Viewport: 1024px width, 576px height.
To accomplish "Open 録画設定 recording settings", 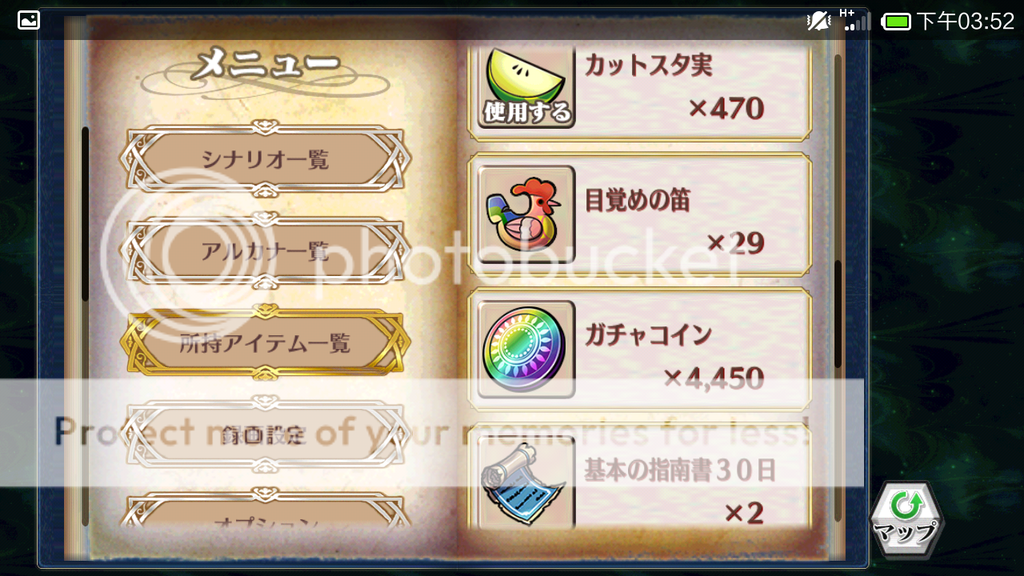I will 265,434.
